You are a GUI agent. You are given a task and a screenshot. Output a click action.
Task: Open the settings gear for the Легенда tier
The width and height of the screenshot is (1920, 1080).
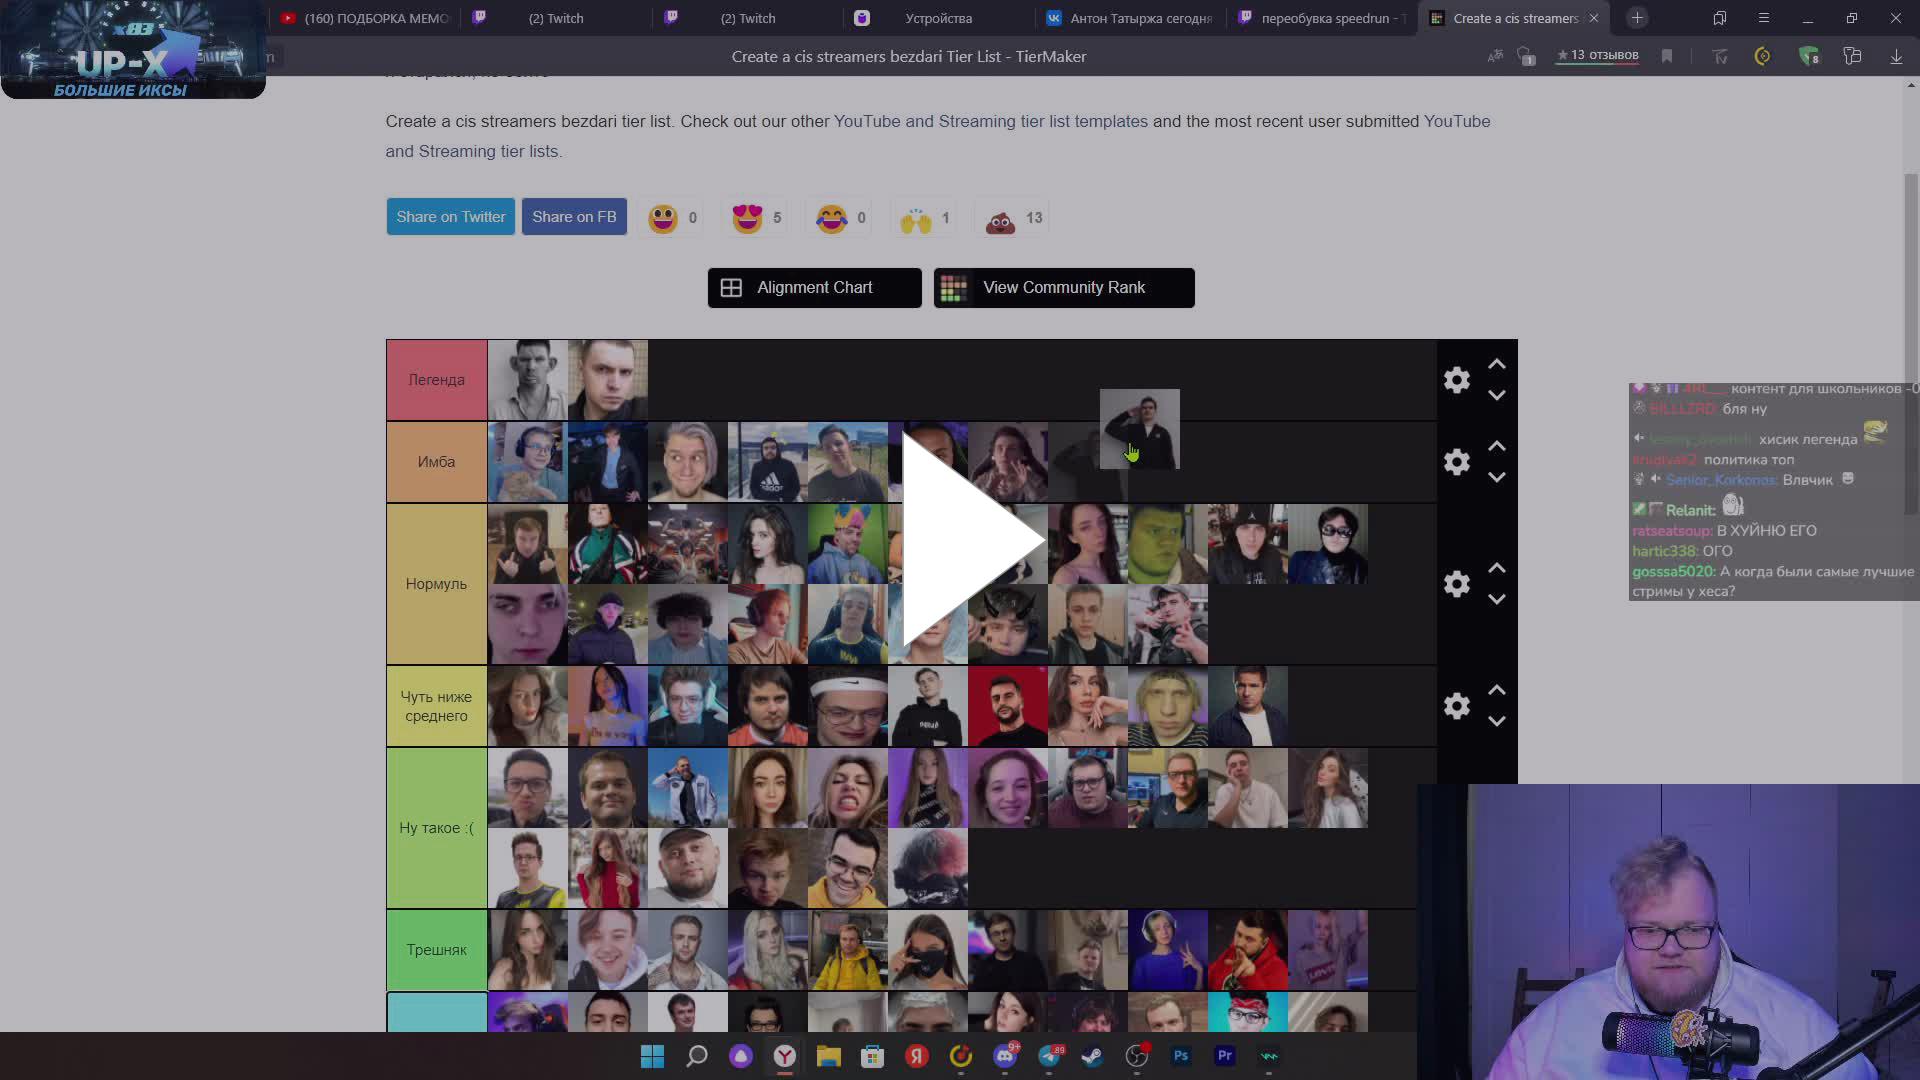pyautogui.click(x=1456, y=380)
